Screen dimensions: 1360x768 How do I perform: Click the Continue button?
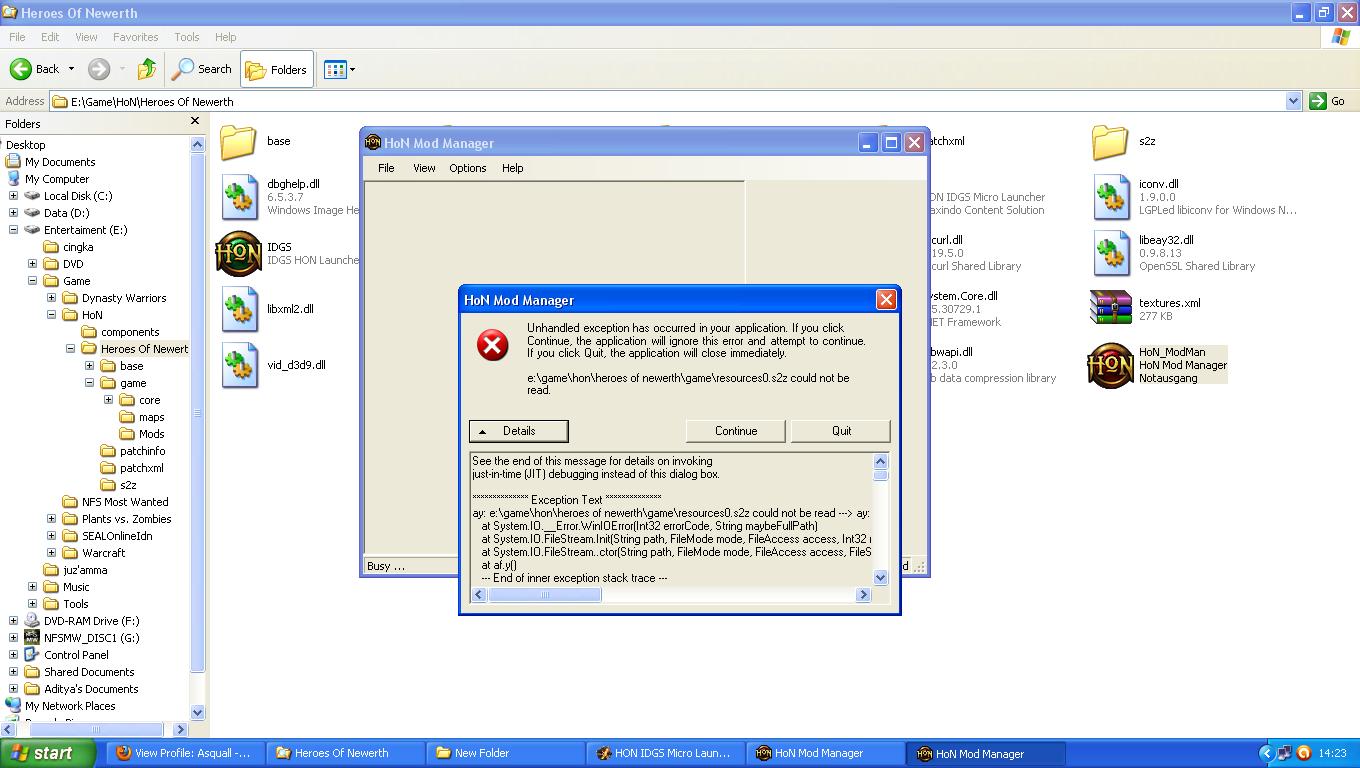pos(736,431)
